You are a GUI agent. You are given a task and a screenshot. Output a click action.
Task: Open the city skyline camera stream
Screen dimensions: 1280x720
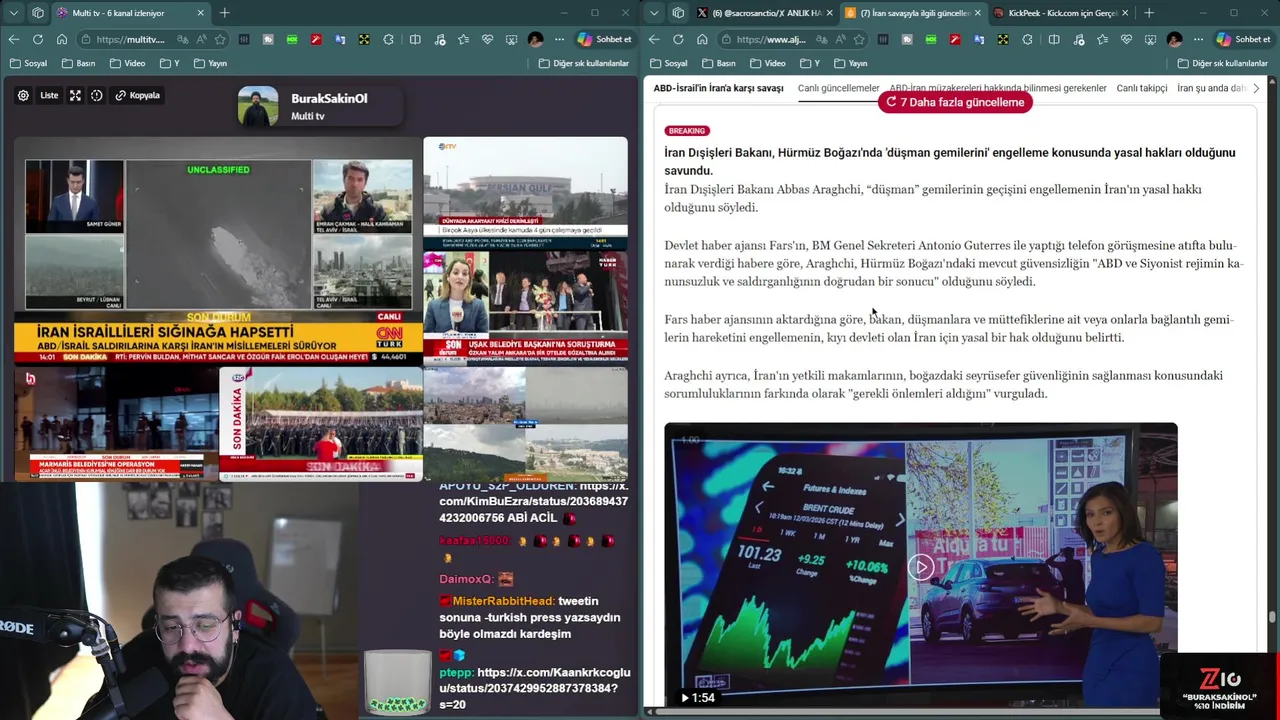(525, 423)
